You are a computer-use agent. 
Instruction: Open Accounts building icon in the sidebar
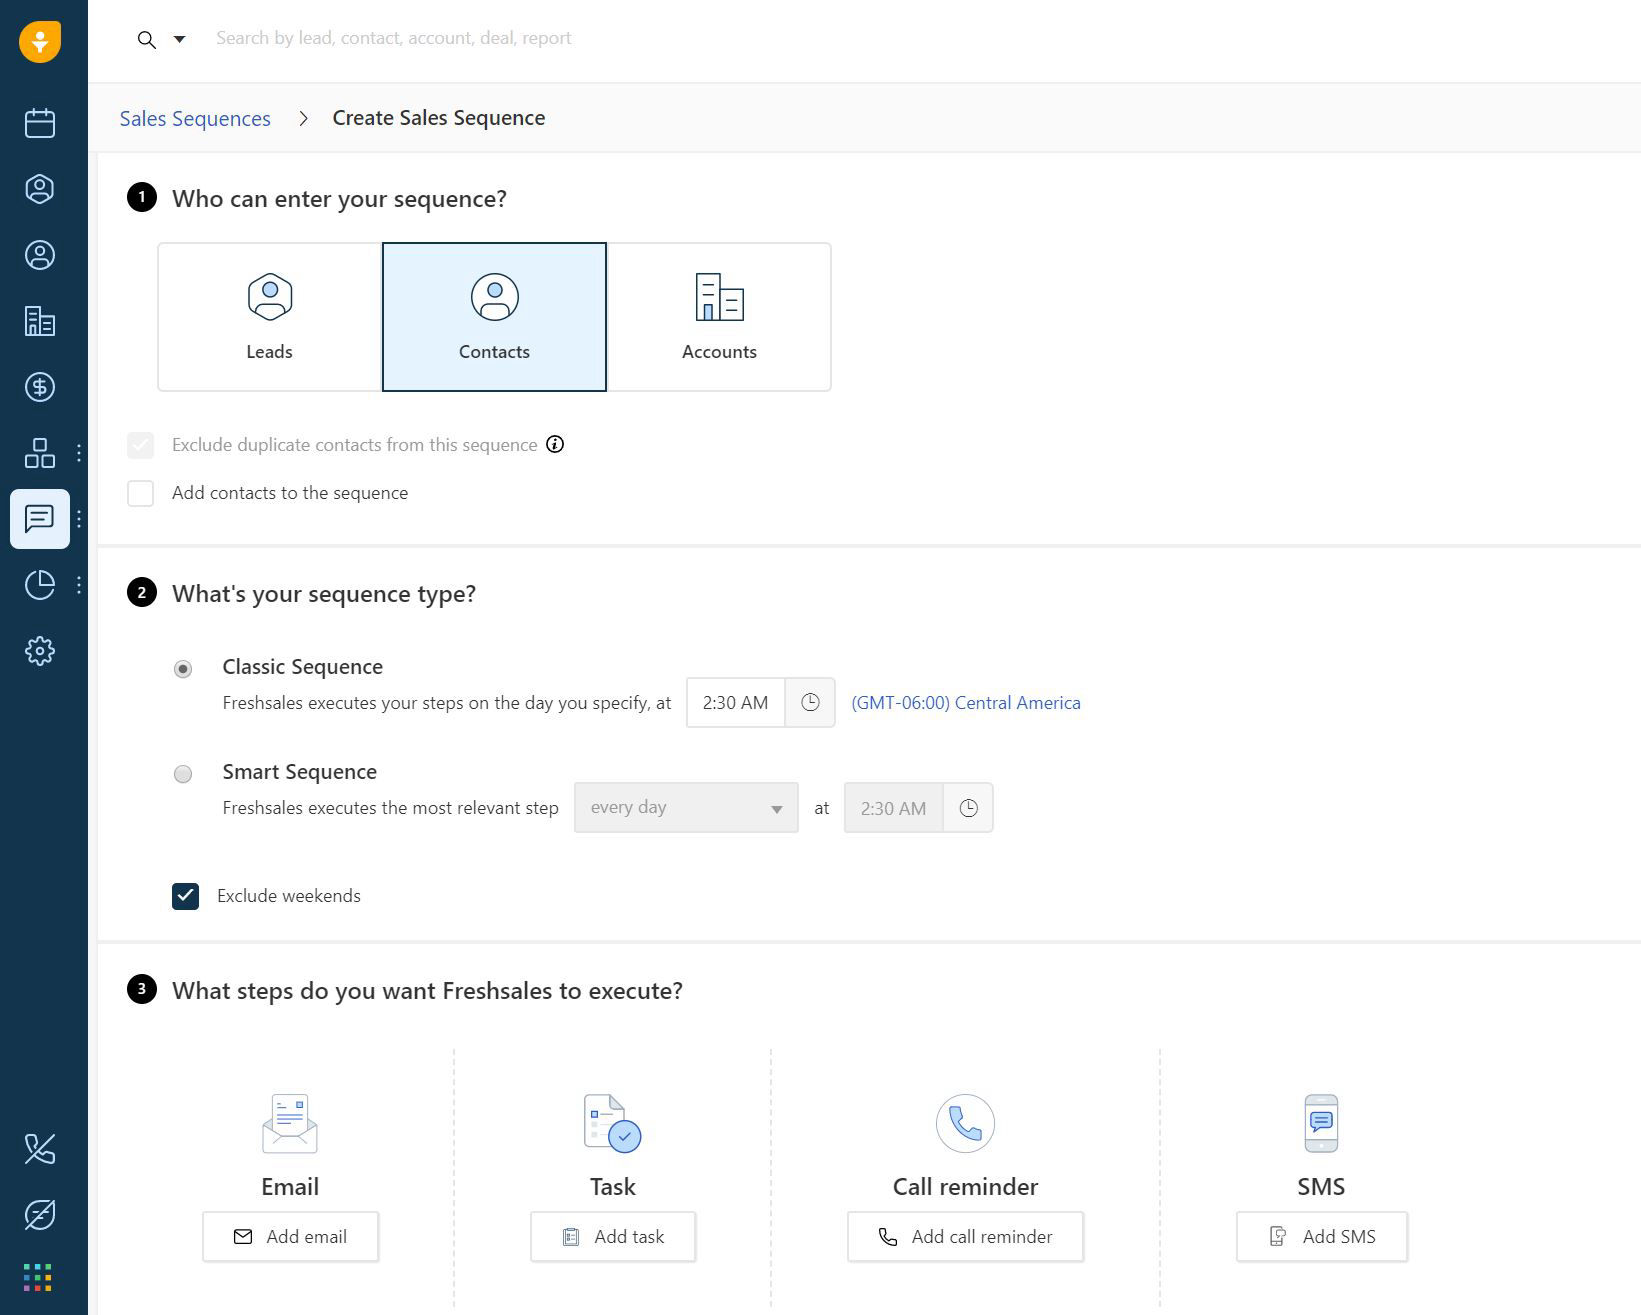[x=40, y=321]
